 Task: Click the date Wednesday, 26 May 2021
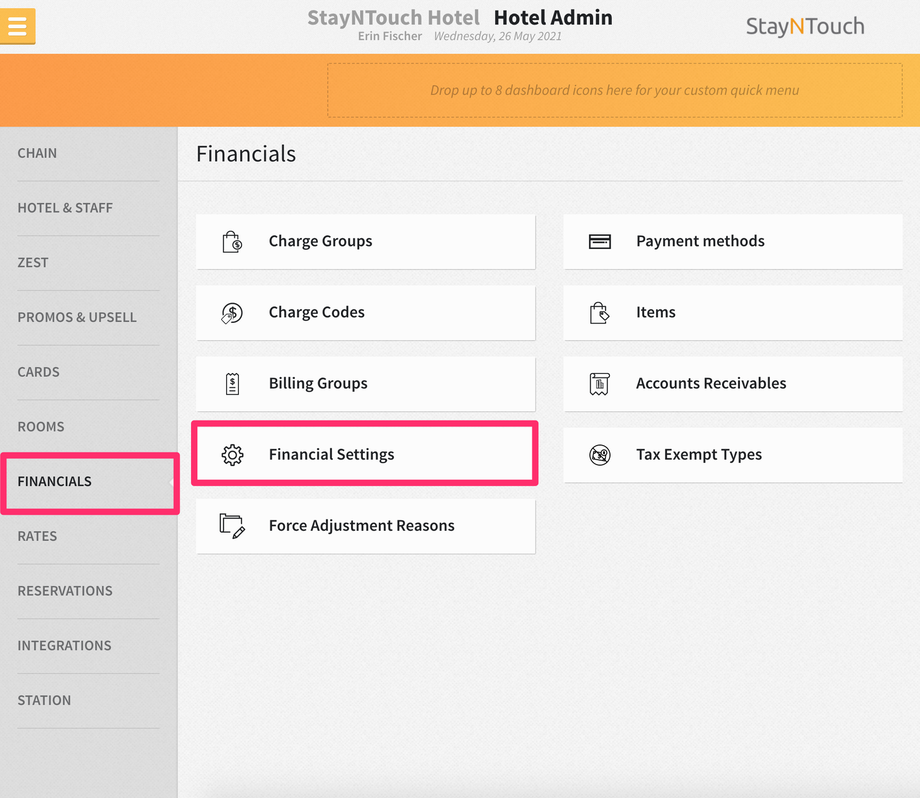[498, 36]
